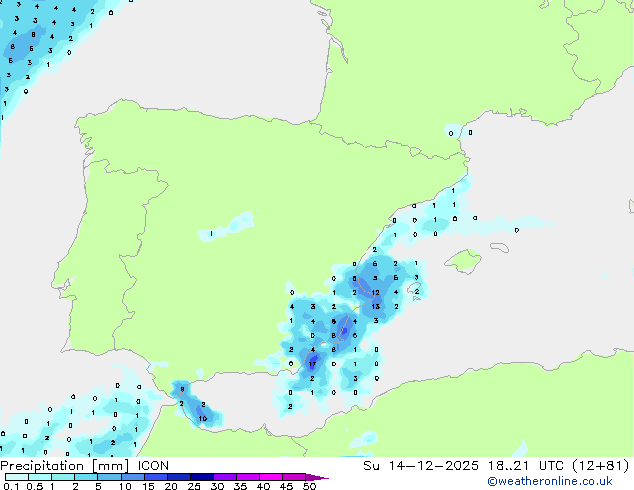Screen dimensions: 634x490
Task: Click the '12' precipitation value on the map
Action: [x=376, y=292]
